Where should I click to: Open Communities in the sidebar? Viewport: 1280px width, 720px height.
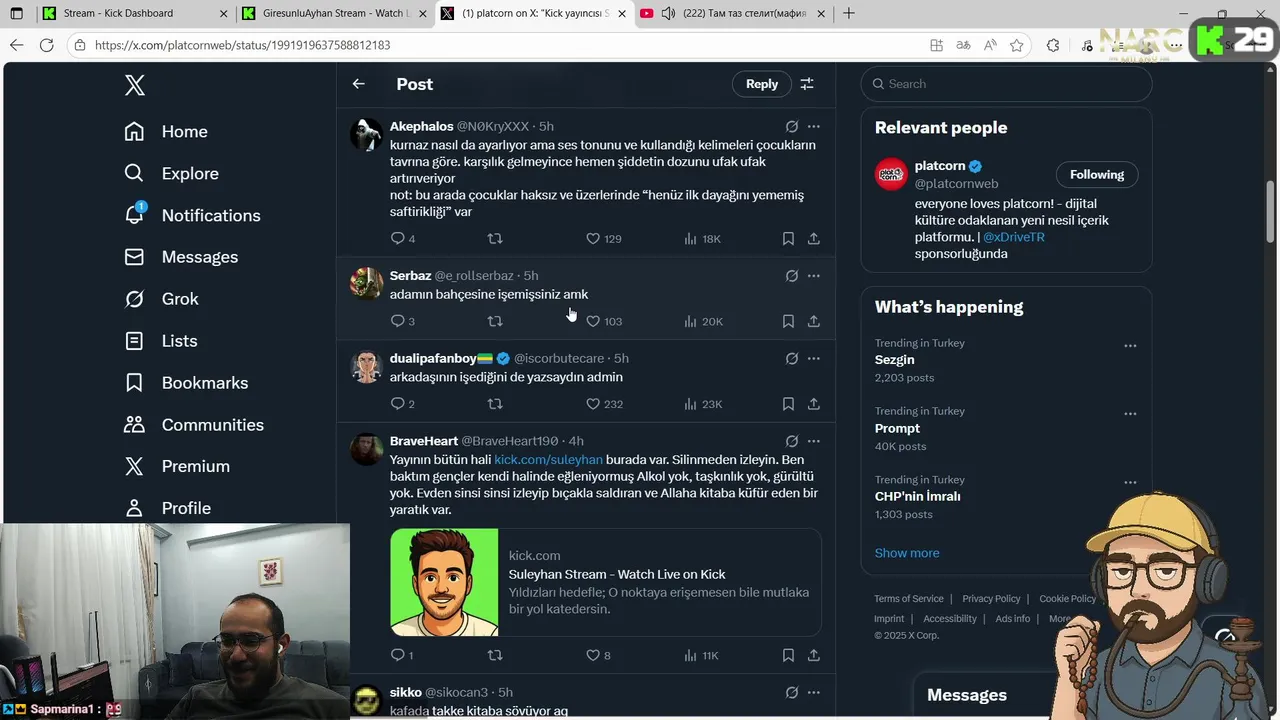tap(194, 425)
